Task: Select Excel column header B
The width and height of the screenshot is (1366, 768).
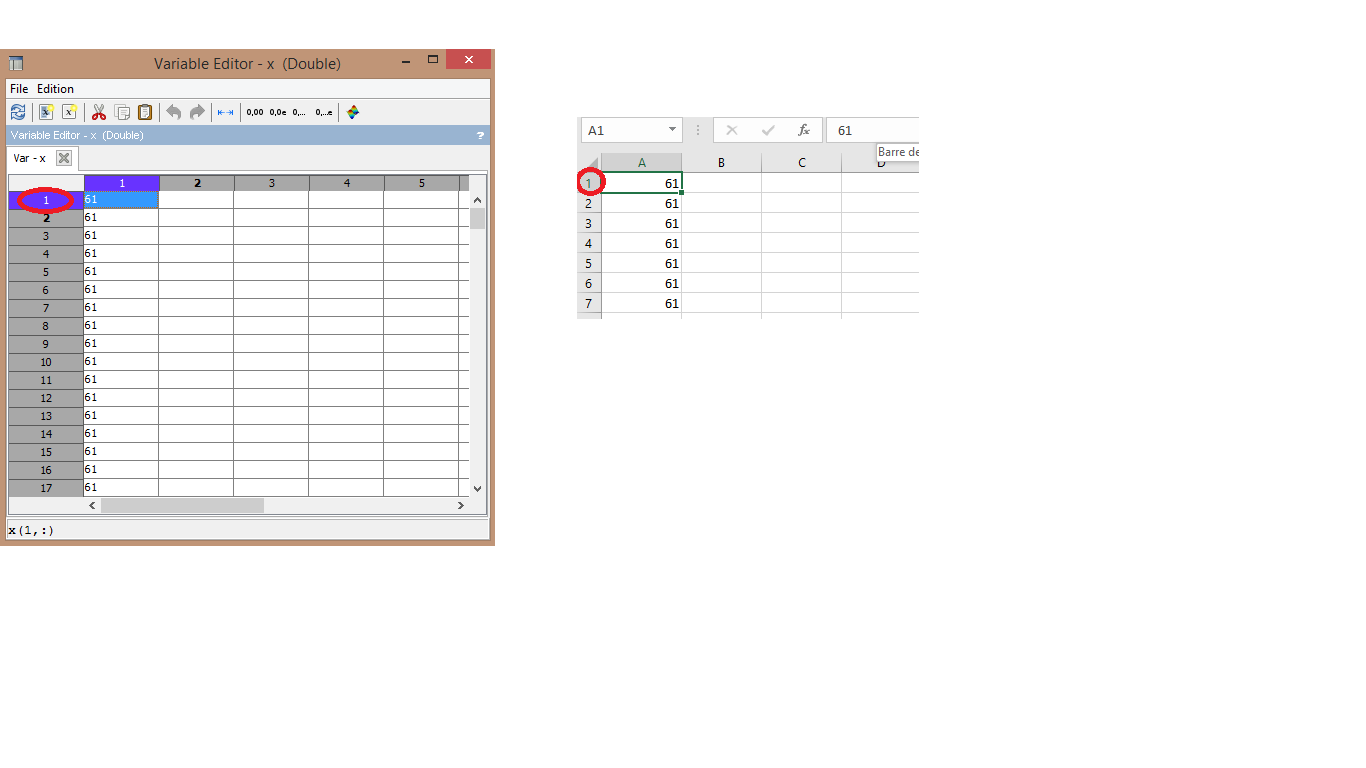Action: [722, 162]
